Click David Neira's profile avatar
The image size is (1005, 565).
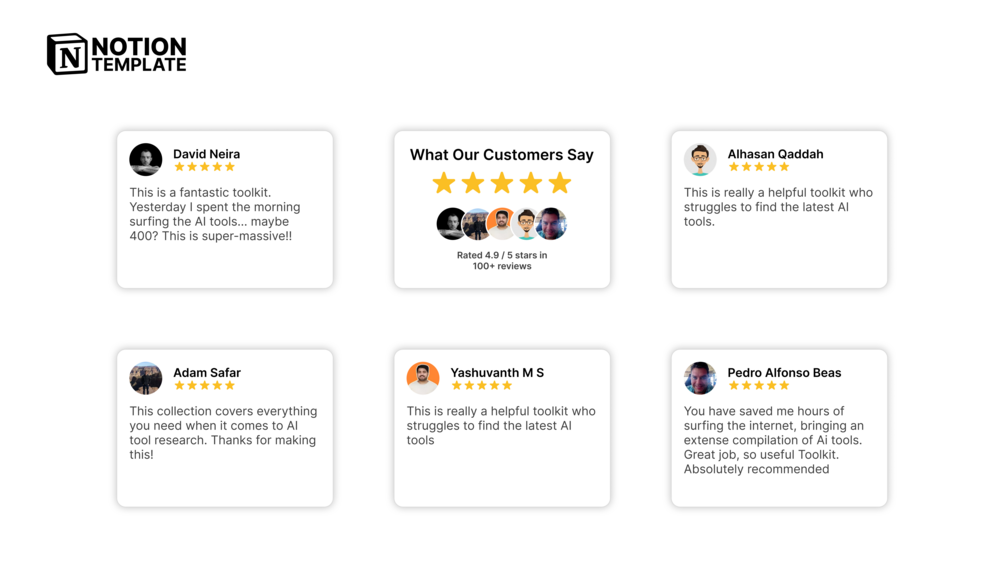pos(146,159)
